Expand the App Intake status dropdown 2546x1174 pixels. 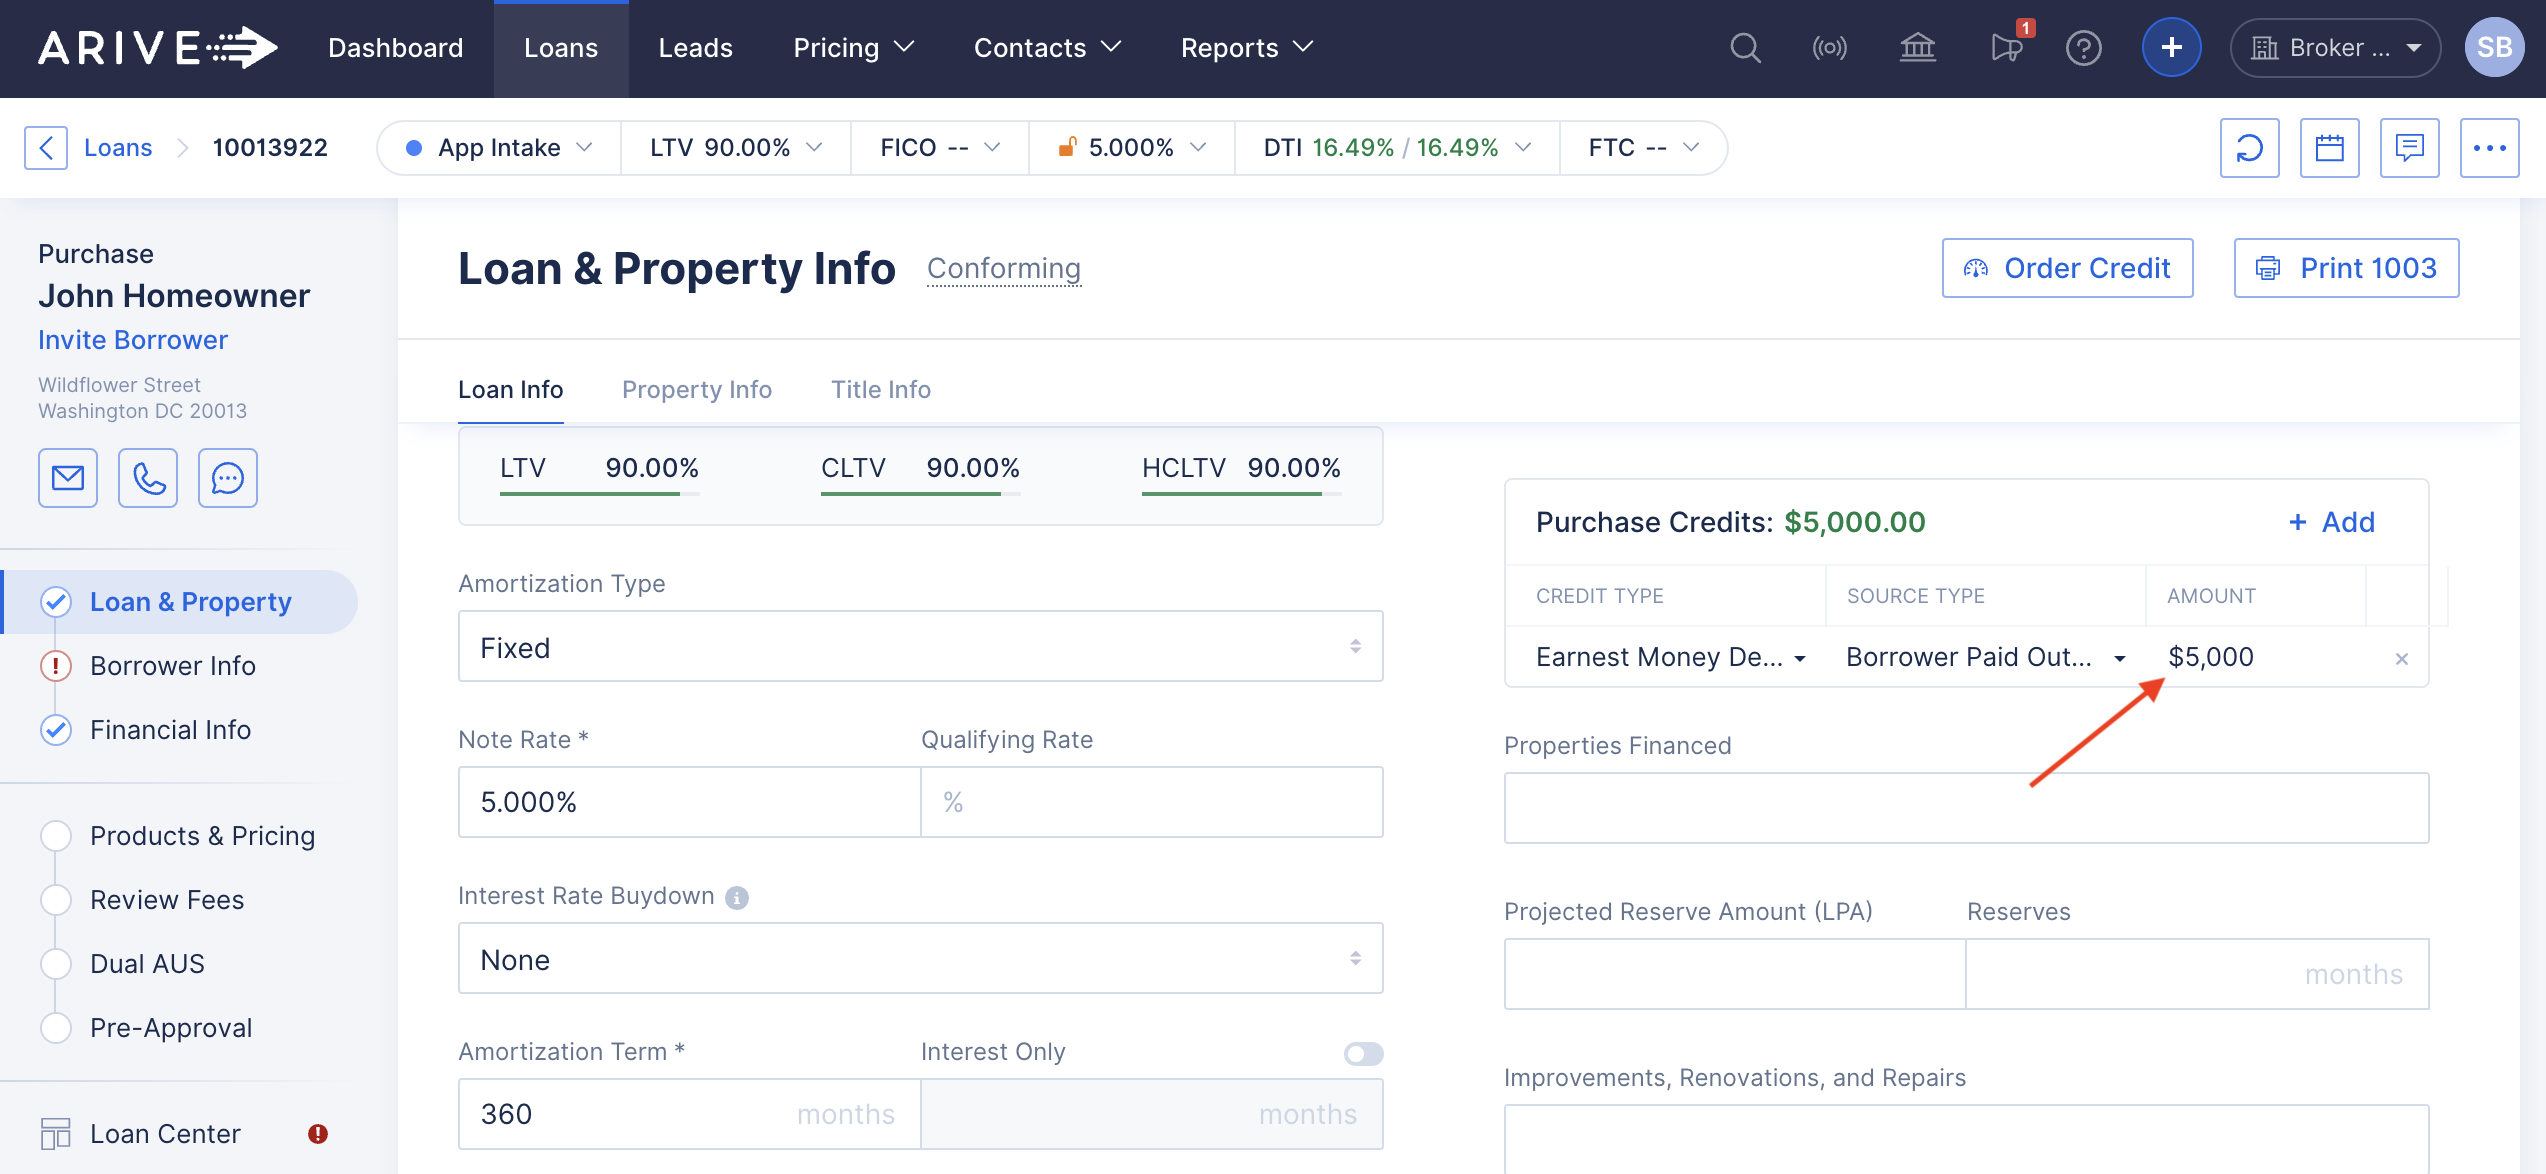tap(499, 148)
